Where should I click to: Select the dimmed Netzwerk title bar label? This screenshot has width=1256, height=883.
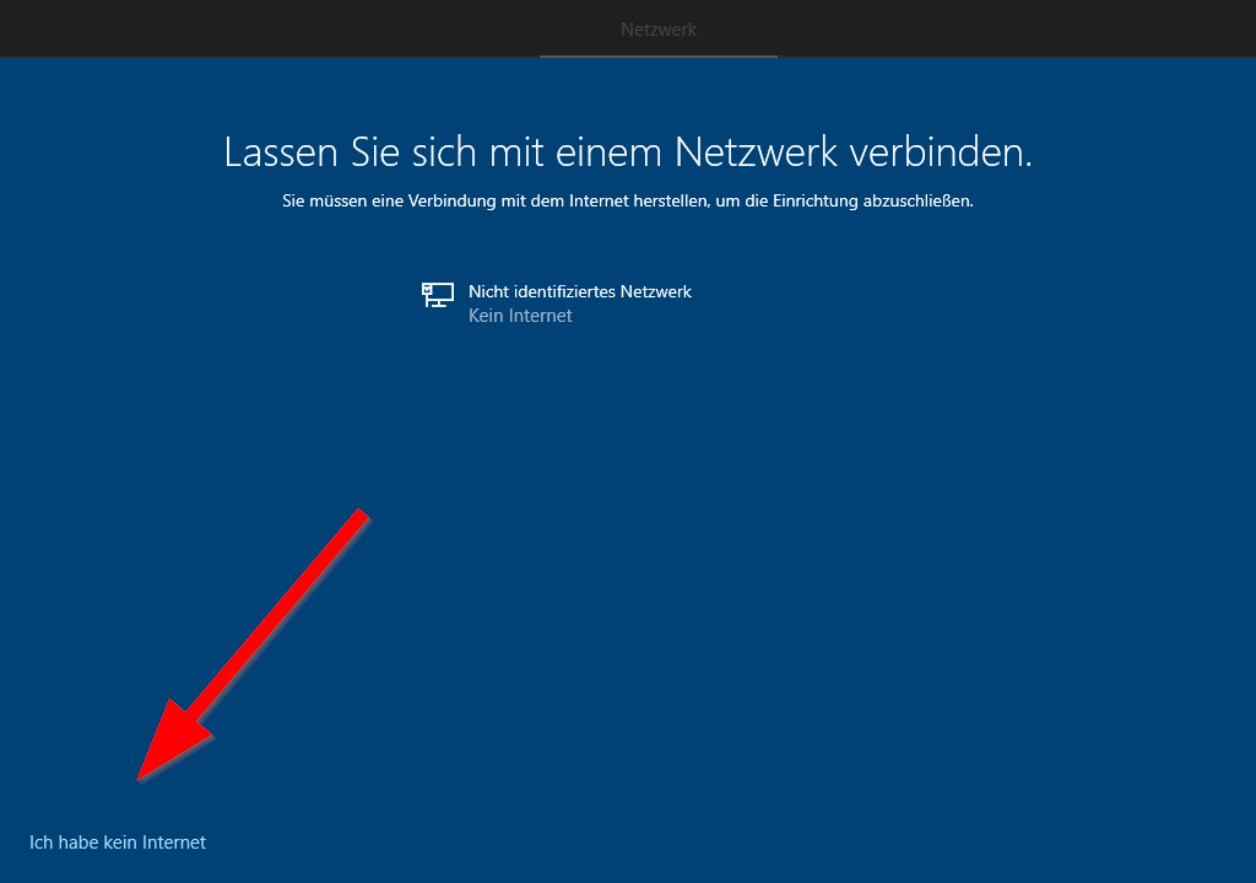click(658, 29)
